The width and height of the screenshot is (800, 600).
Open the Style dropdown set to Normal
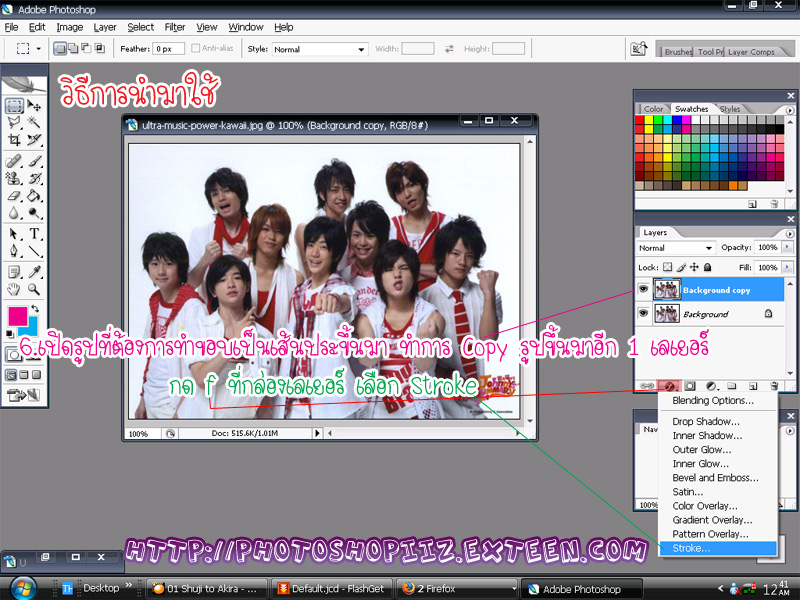320,49
